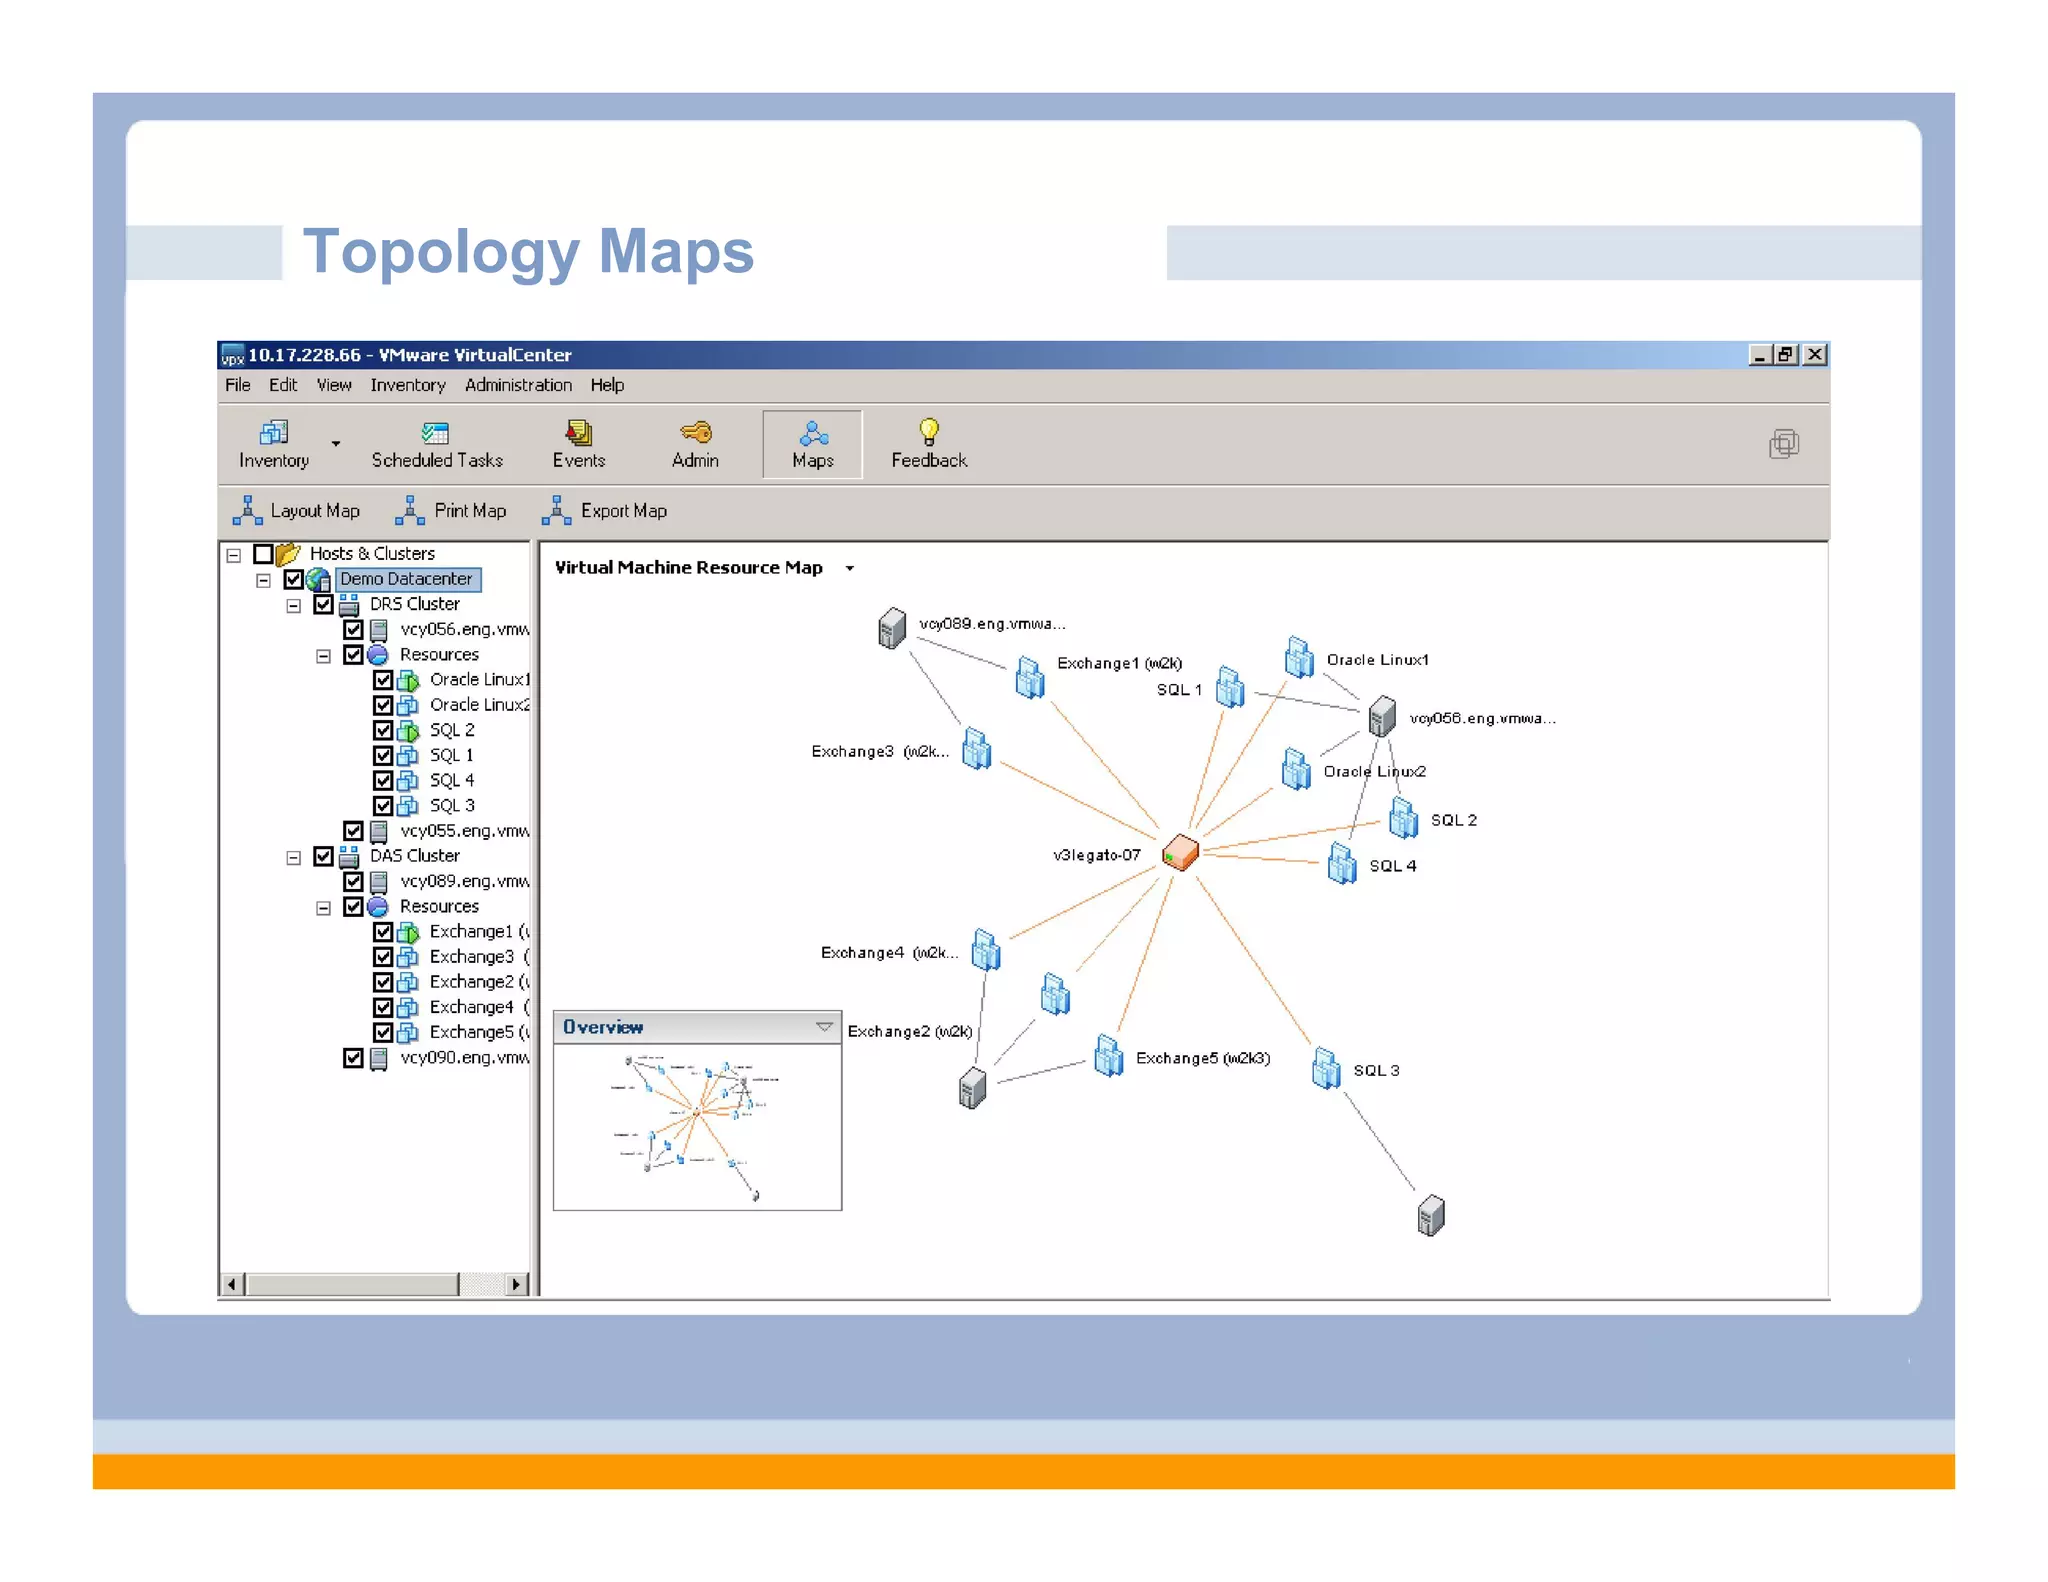Select SQL 3 in the inventory tree

point(452,806)
